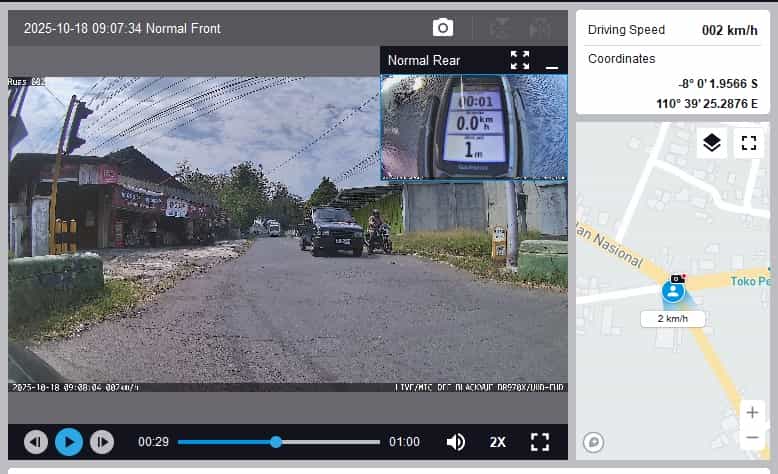
Task: Change the 2X playback speed
Action: pos(498,441)
